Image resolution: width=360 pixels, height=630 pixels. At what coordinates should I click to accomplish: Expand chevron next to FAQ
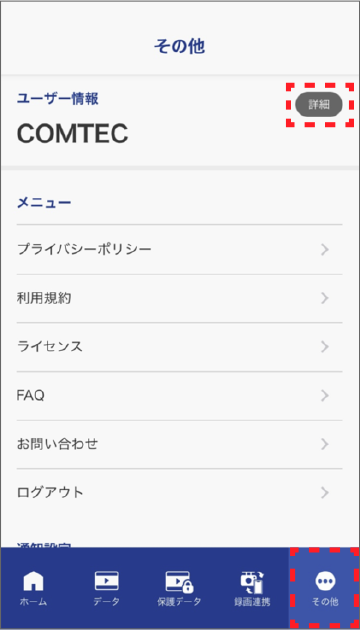click(x=325, y=396)
